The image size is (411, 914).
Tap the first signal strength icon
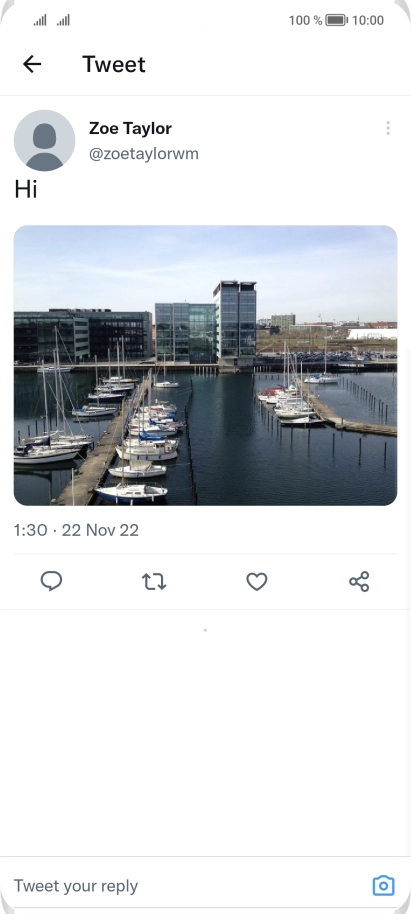[40, 20]
